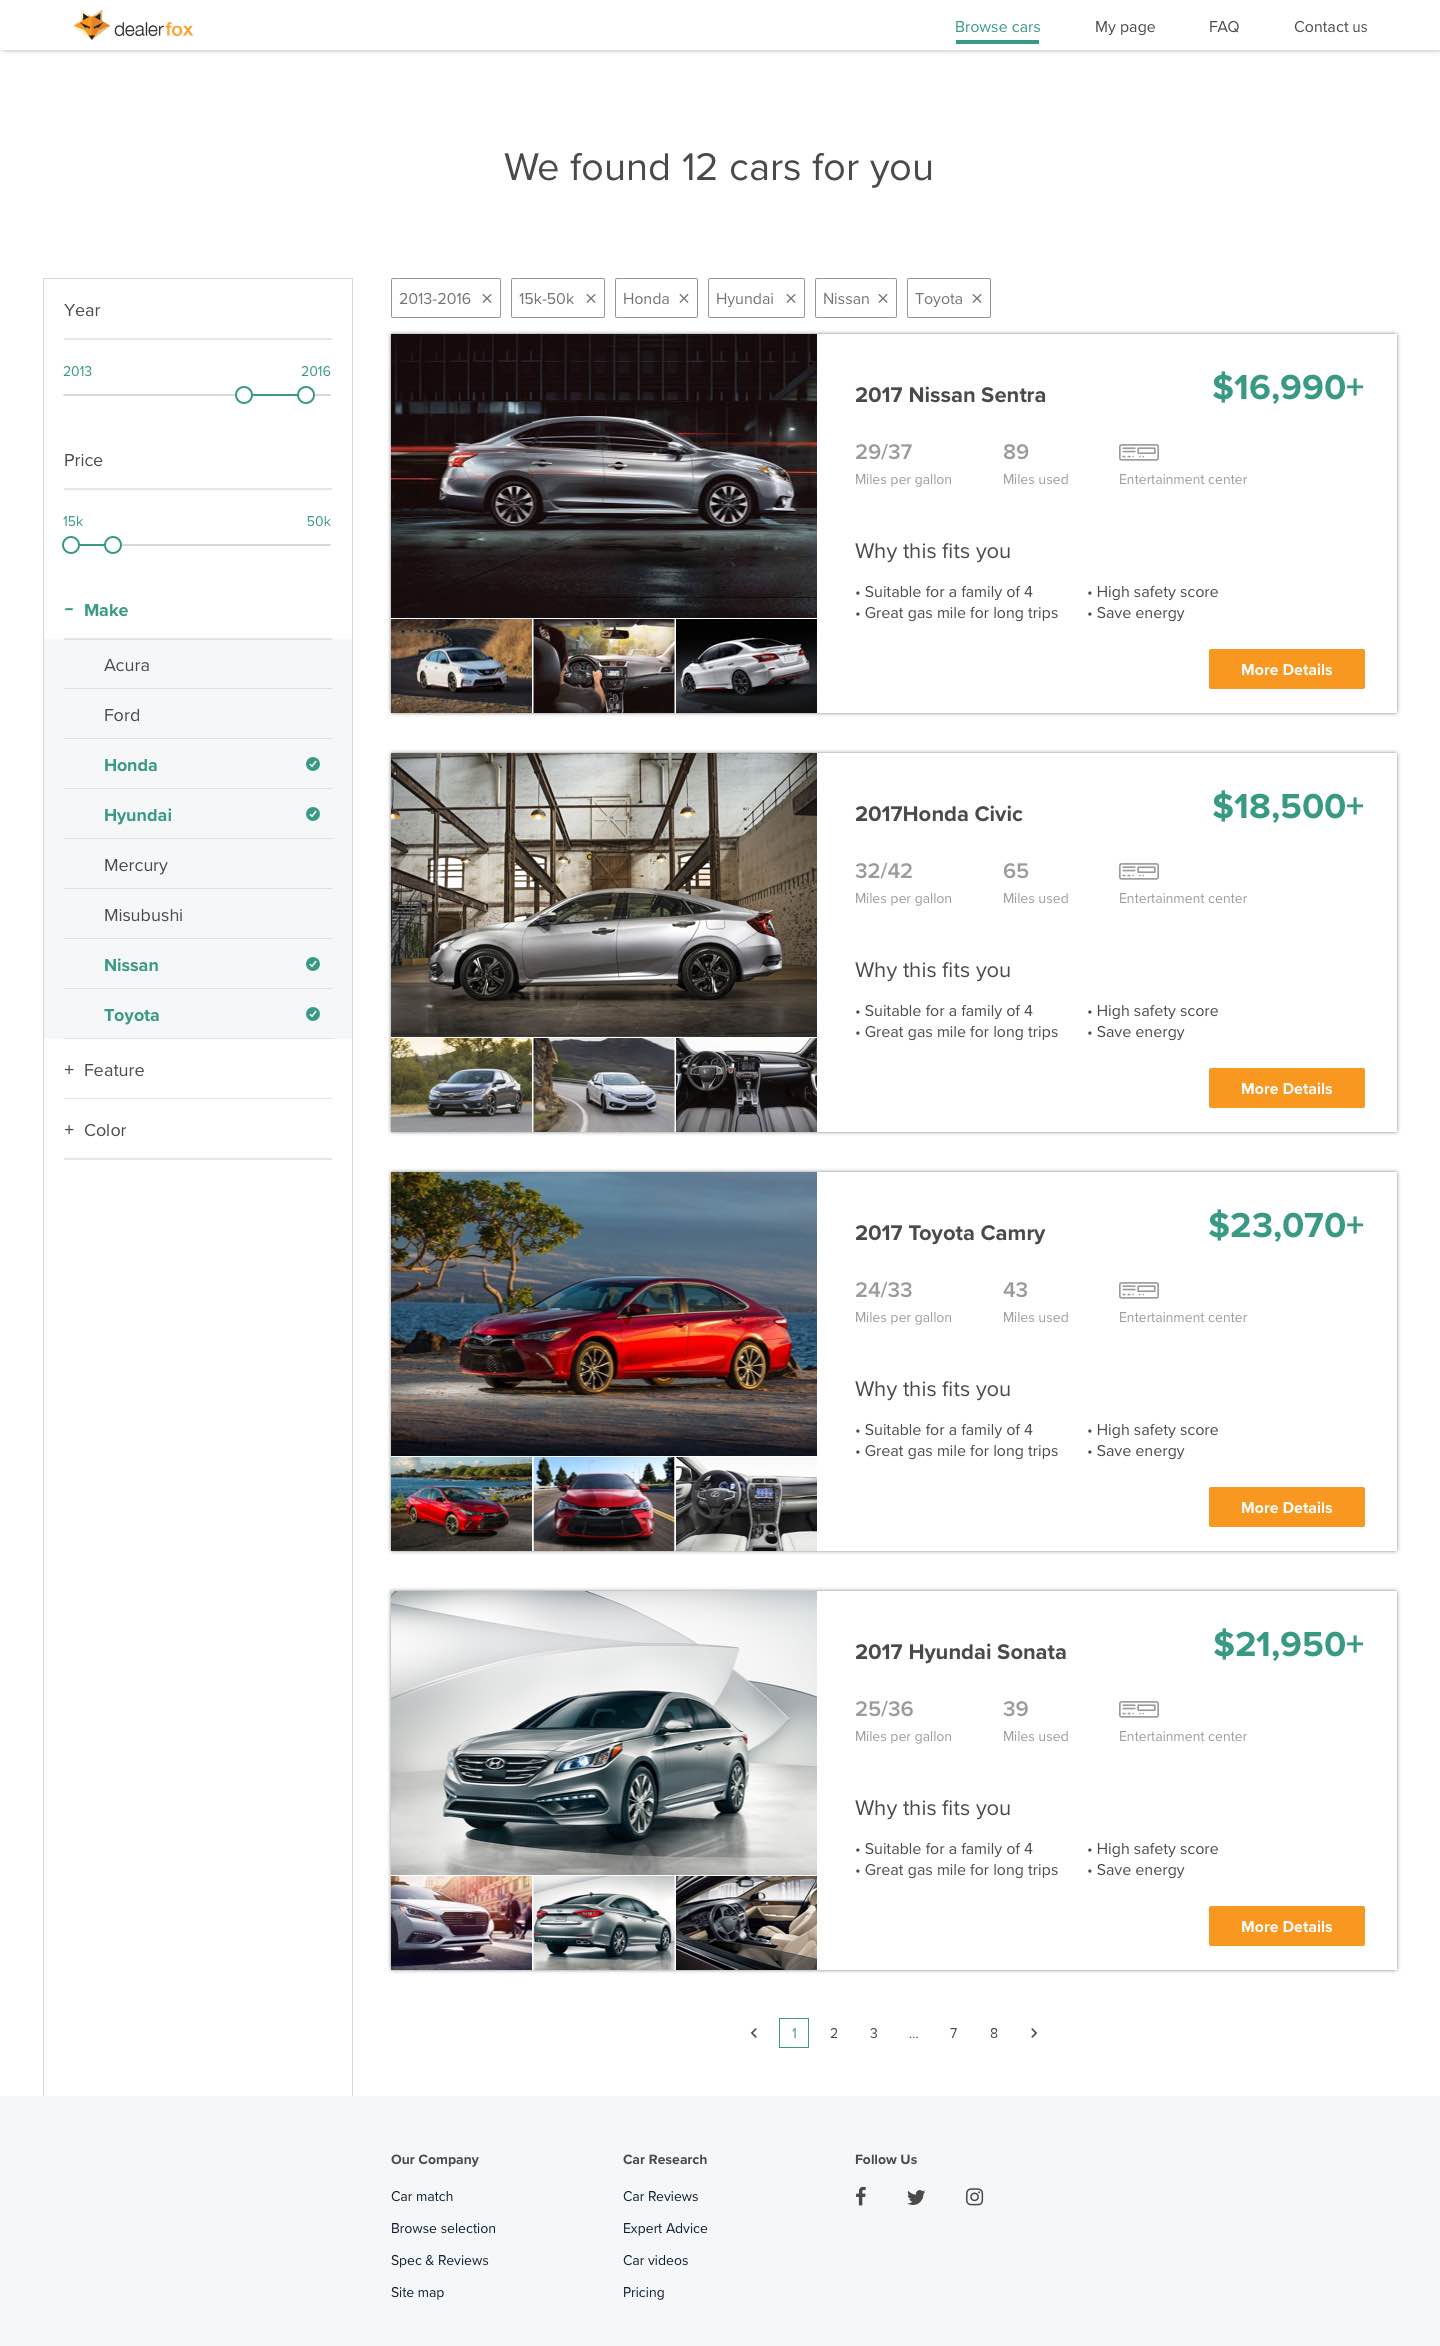Click the Entertainment center icon for Nissan Sentra

tap(1138, 452)
